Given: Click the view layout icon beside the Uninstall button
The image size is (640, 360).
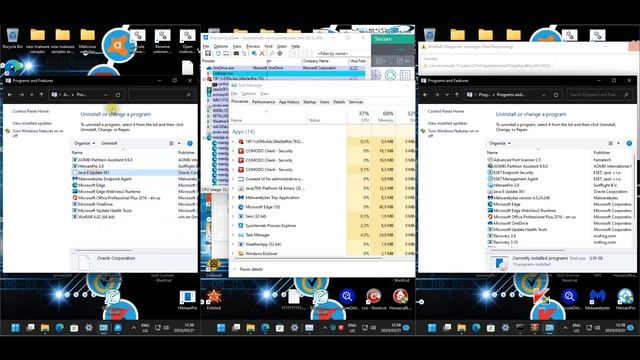Looking at the screenshot, I should pos(171,143).
